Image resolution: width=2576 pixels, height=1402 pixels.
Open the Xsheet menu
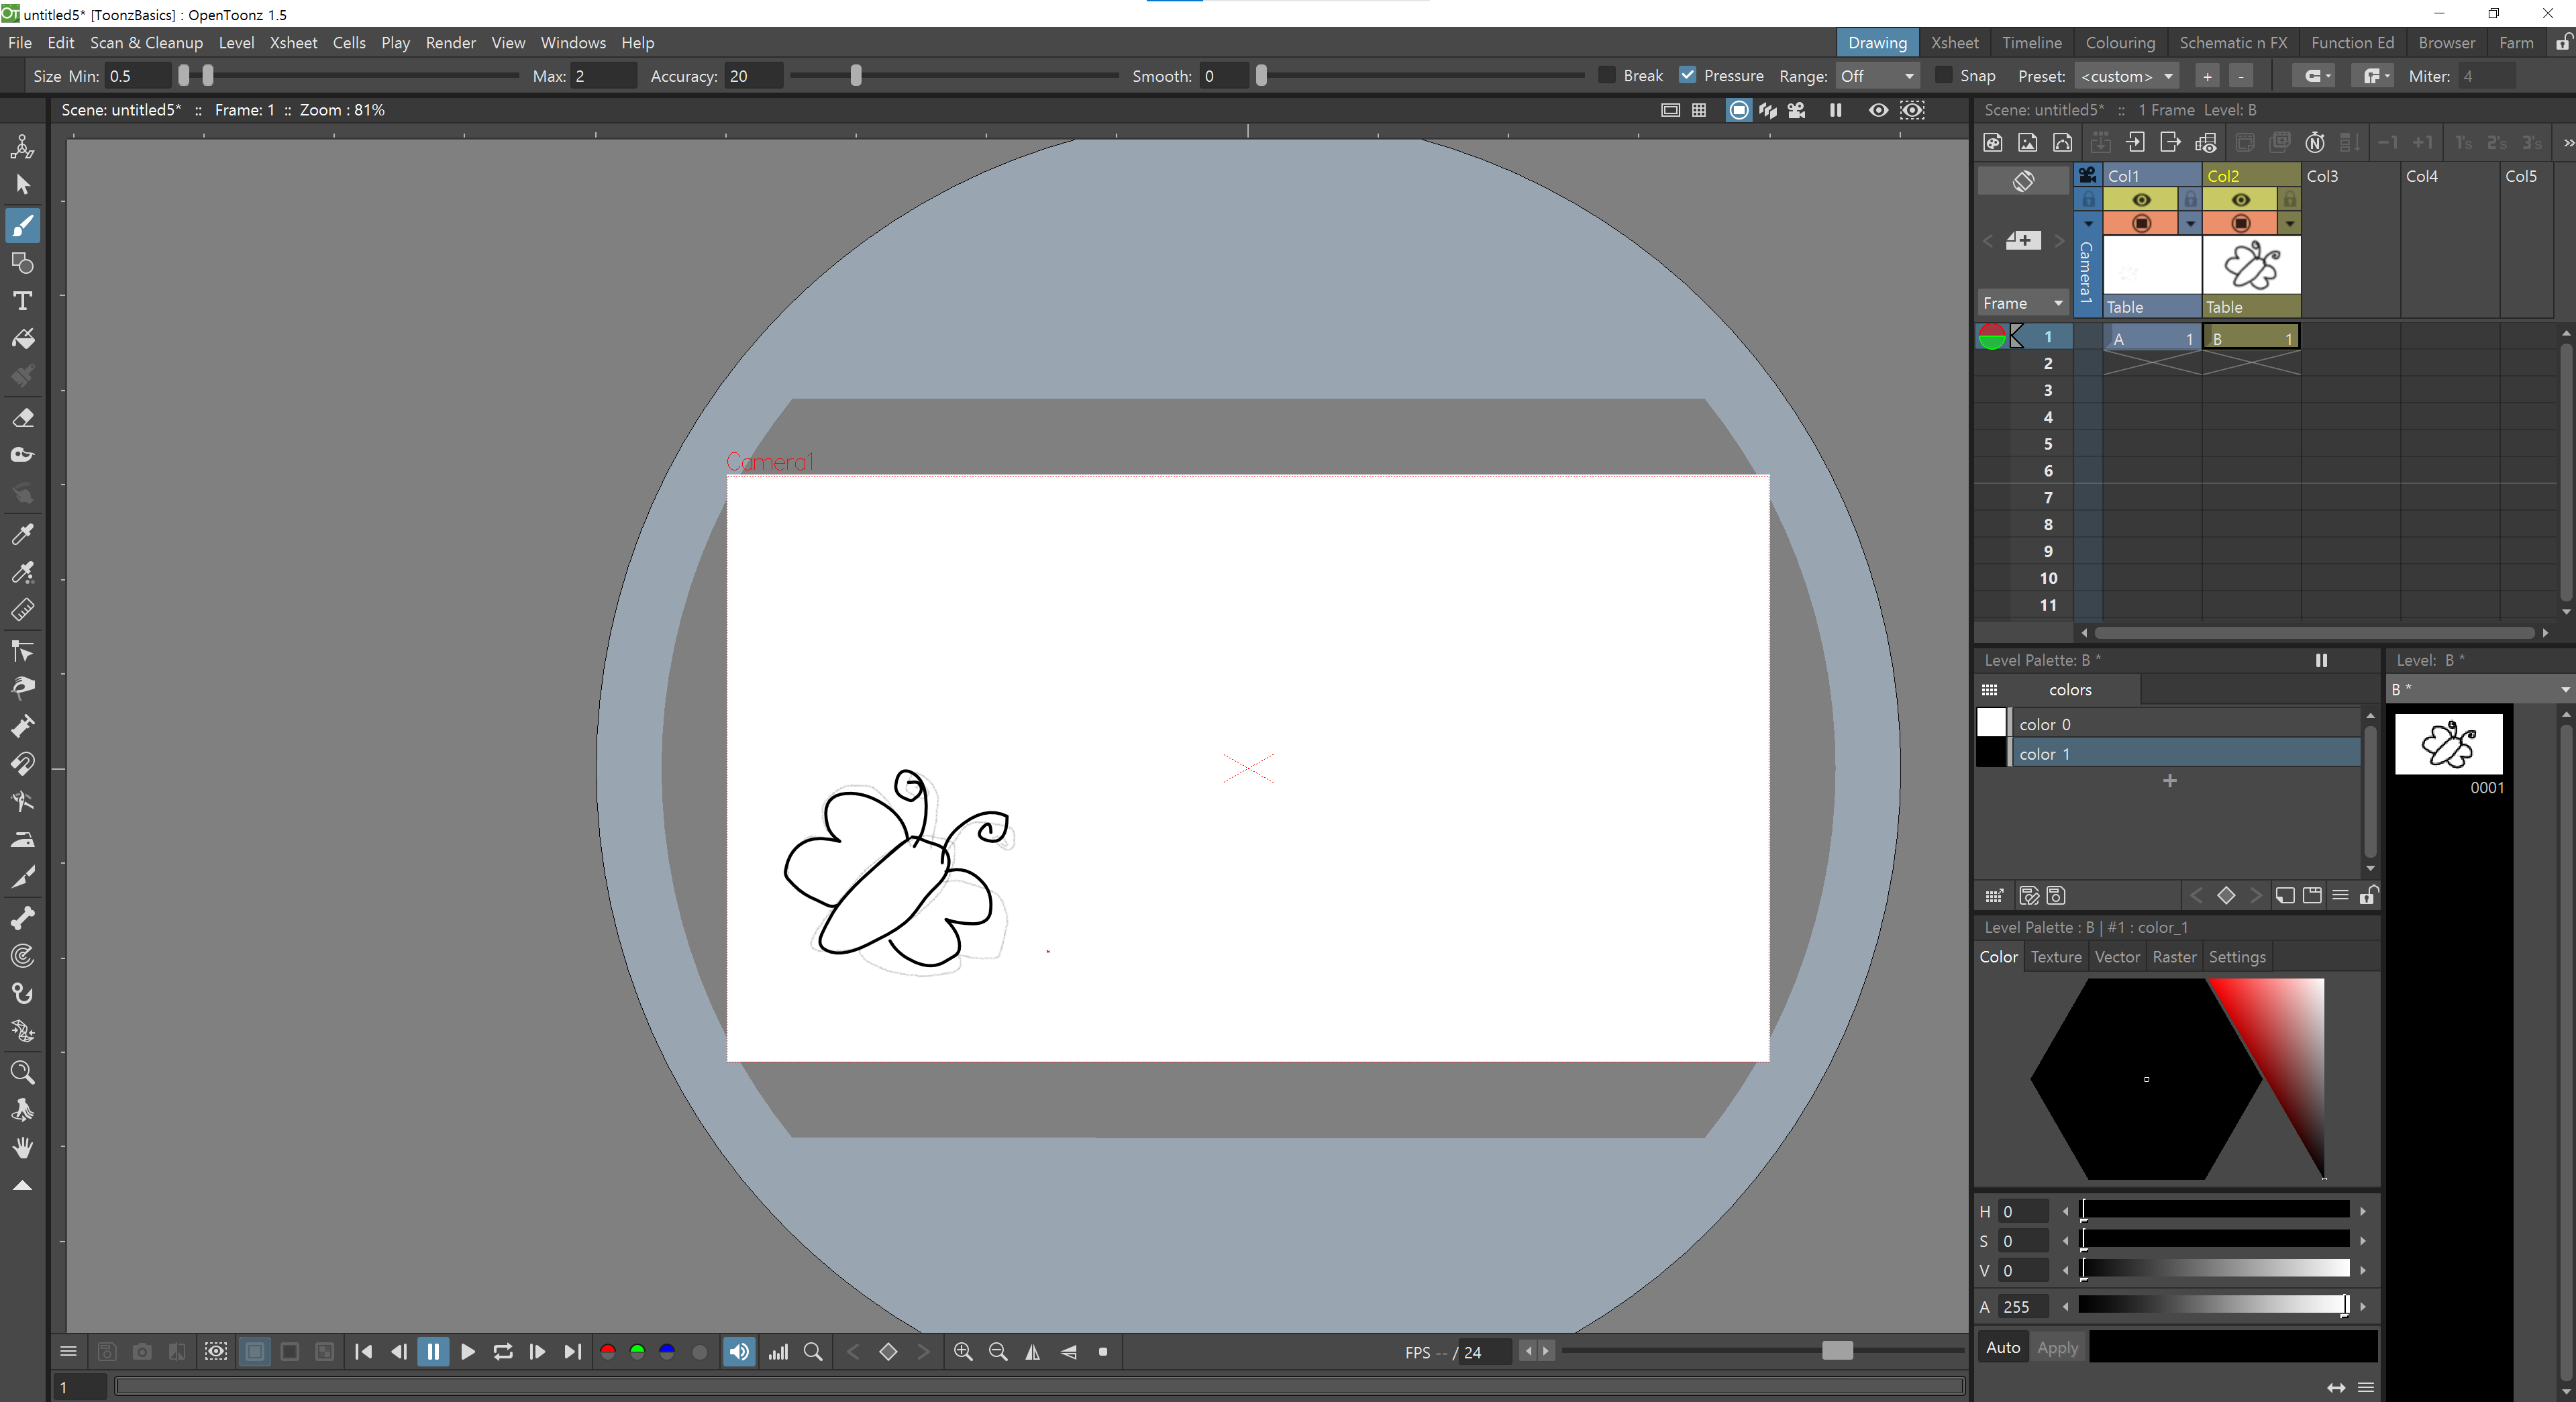293,43
